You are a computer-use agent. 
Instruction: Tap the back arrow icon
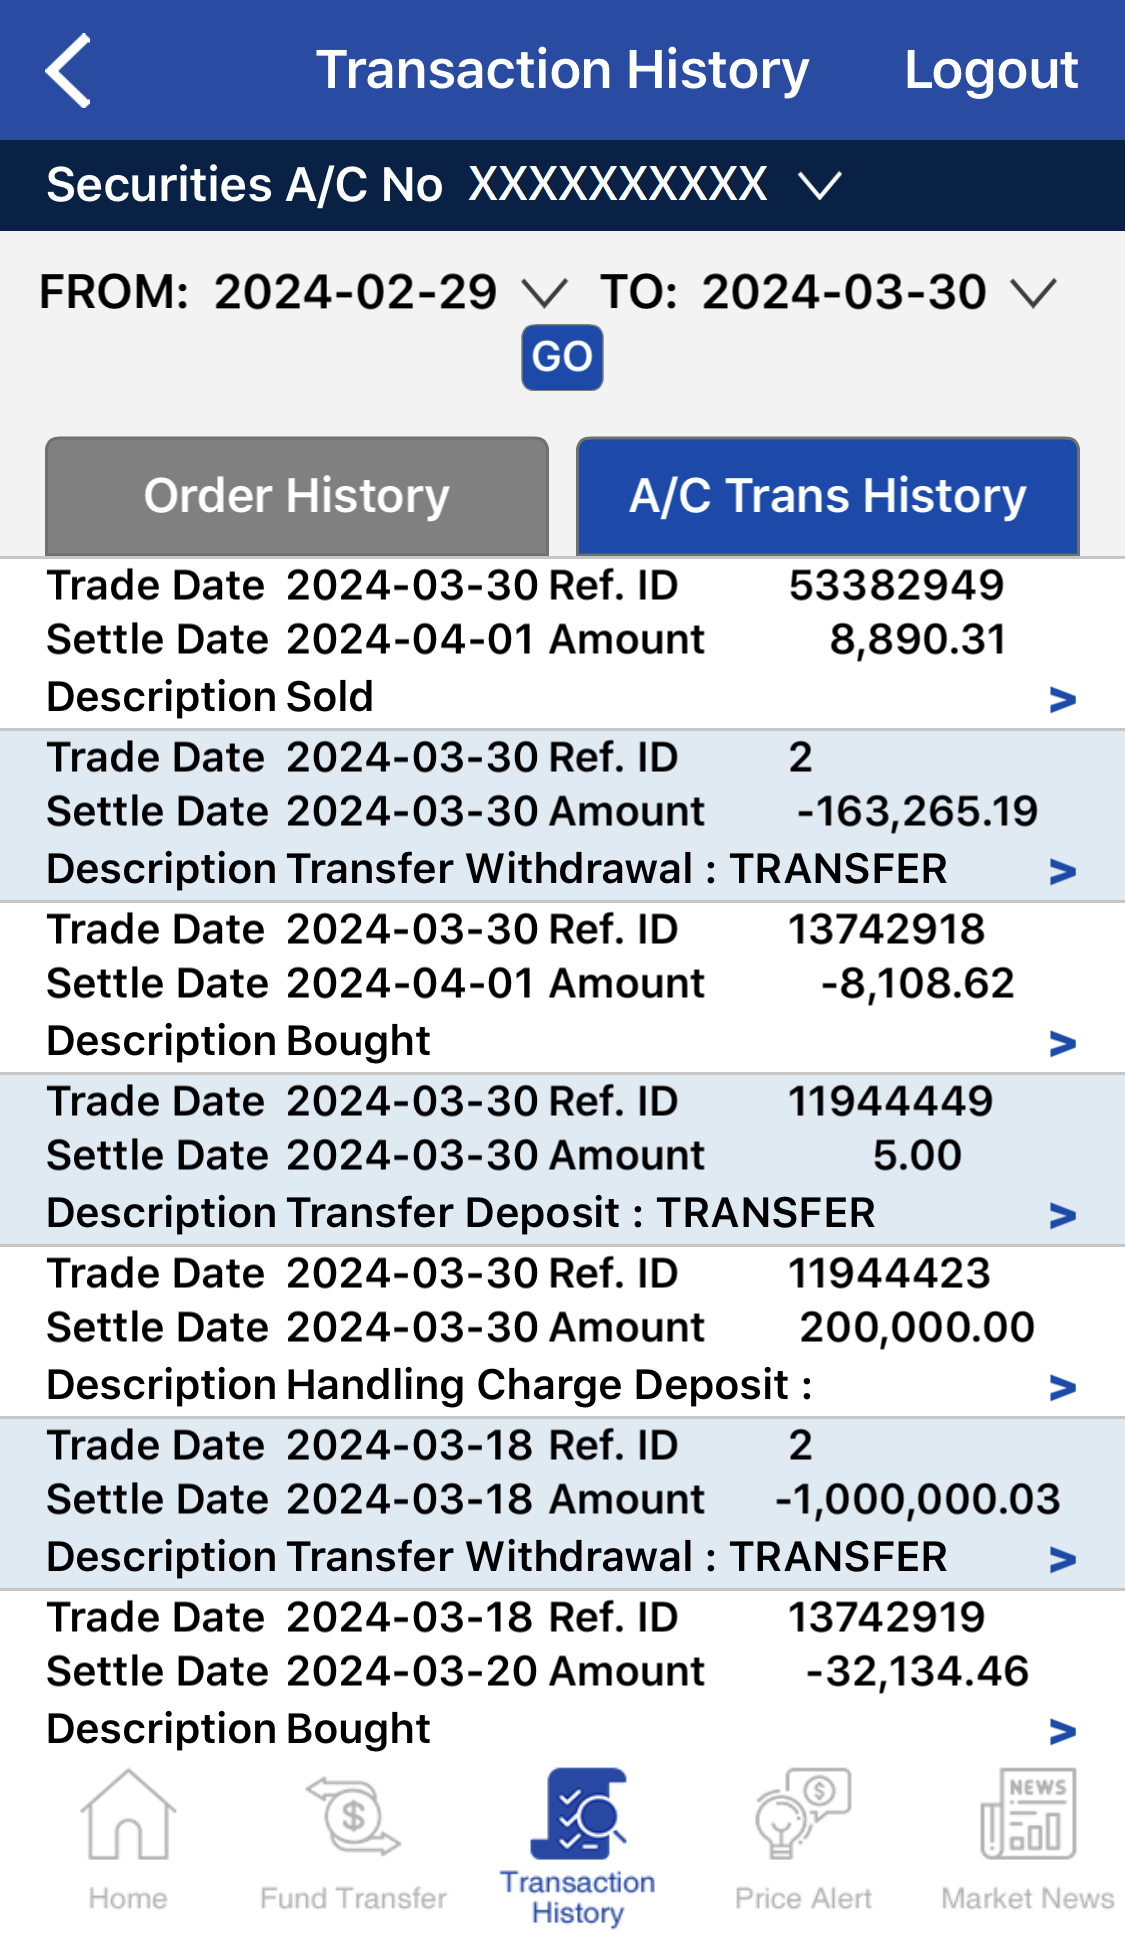68,70
